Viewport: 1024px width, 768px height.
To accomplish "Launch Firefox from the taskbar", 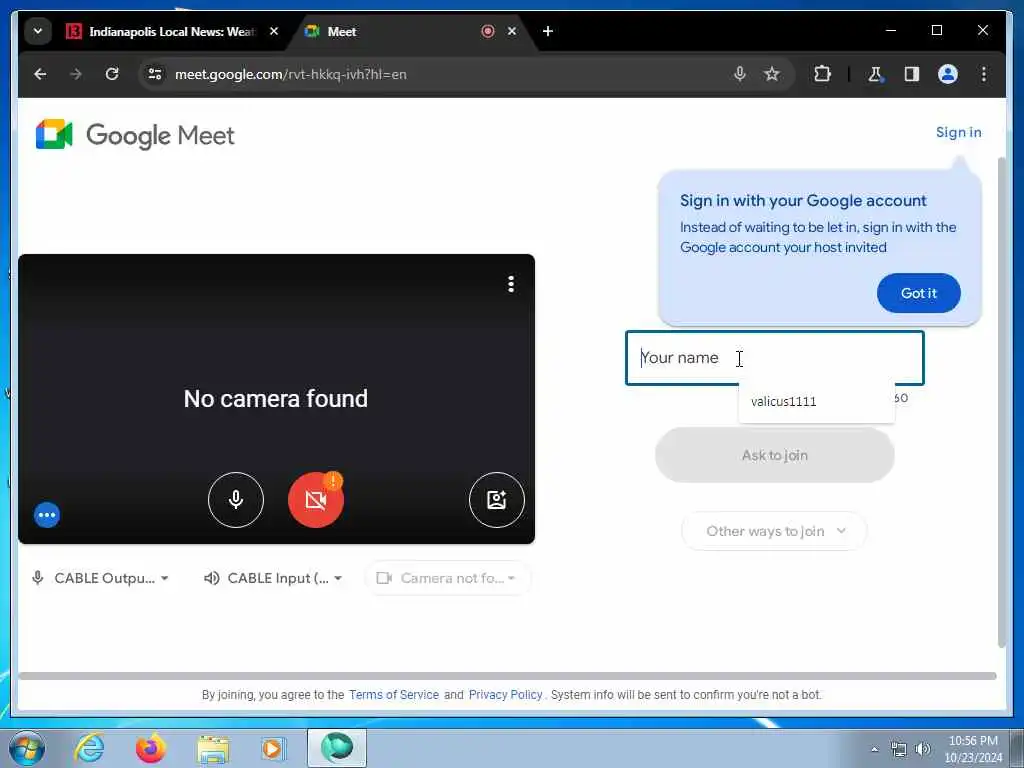I will tap(151, 748).
